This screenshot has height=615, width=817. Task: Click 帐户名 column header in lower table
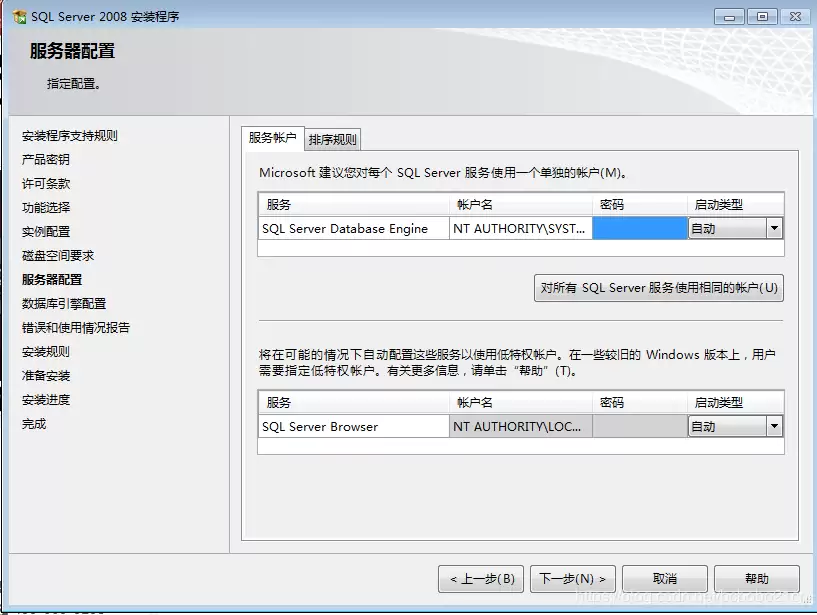[x=521, y=402]
